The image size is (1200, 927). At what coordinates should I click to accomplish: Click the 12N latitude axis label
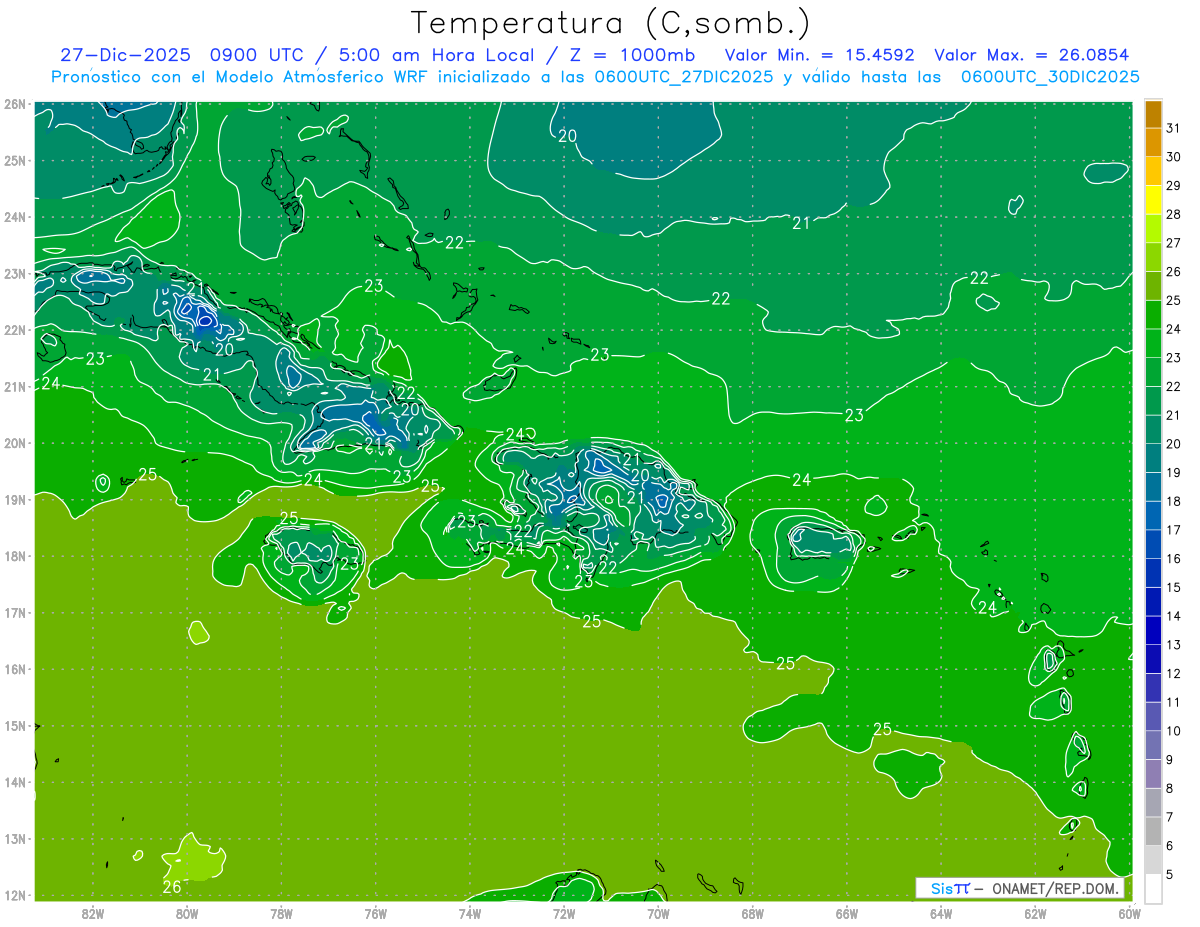tap(15, 895)
